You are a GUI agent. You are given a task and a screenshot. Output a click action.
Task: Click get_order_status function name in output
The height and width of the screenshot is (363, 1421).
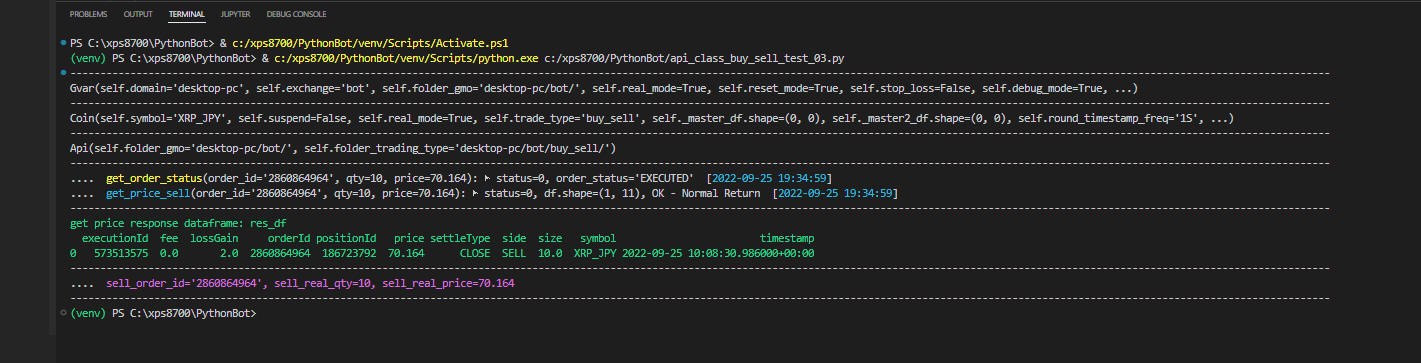pyautogui.click(x=153, y=178)
